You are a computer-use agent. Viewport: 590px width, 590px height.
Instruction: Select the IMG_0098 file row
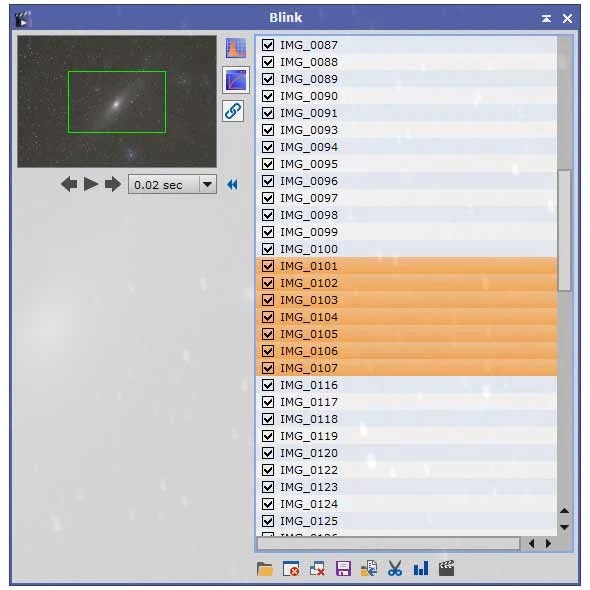[x=406, y=215]
